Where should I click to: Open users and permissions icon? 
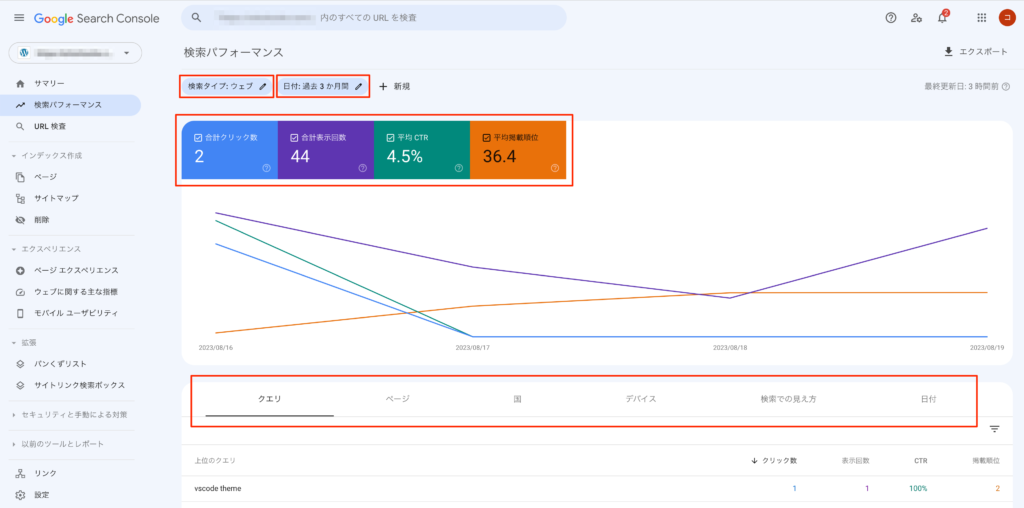click(x=917, y=18)
